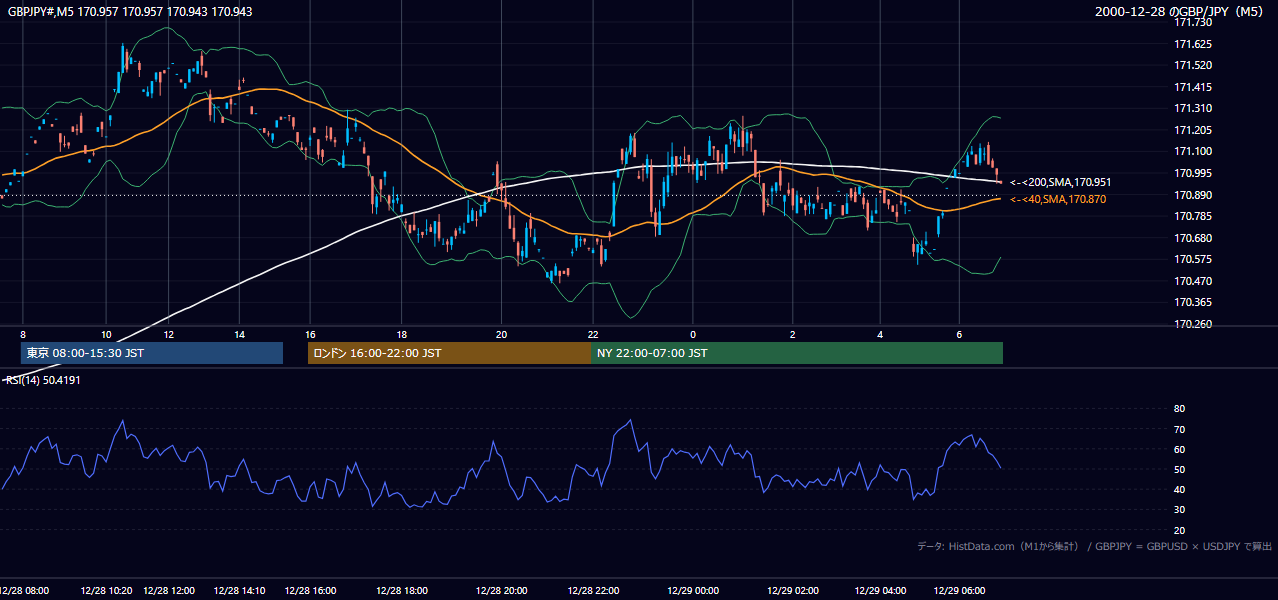
Task: Click the 171.625 price axis value
Action: point(1192,44)
